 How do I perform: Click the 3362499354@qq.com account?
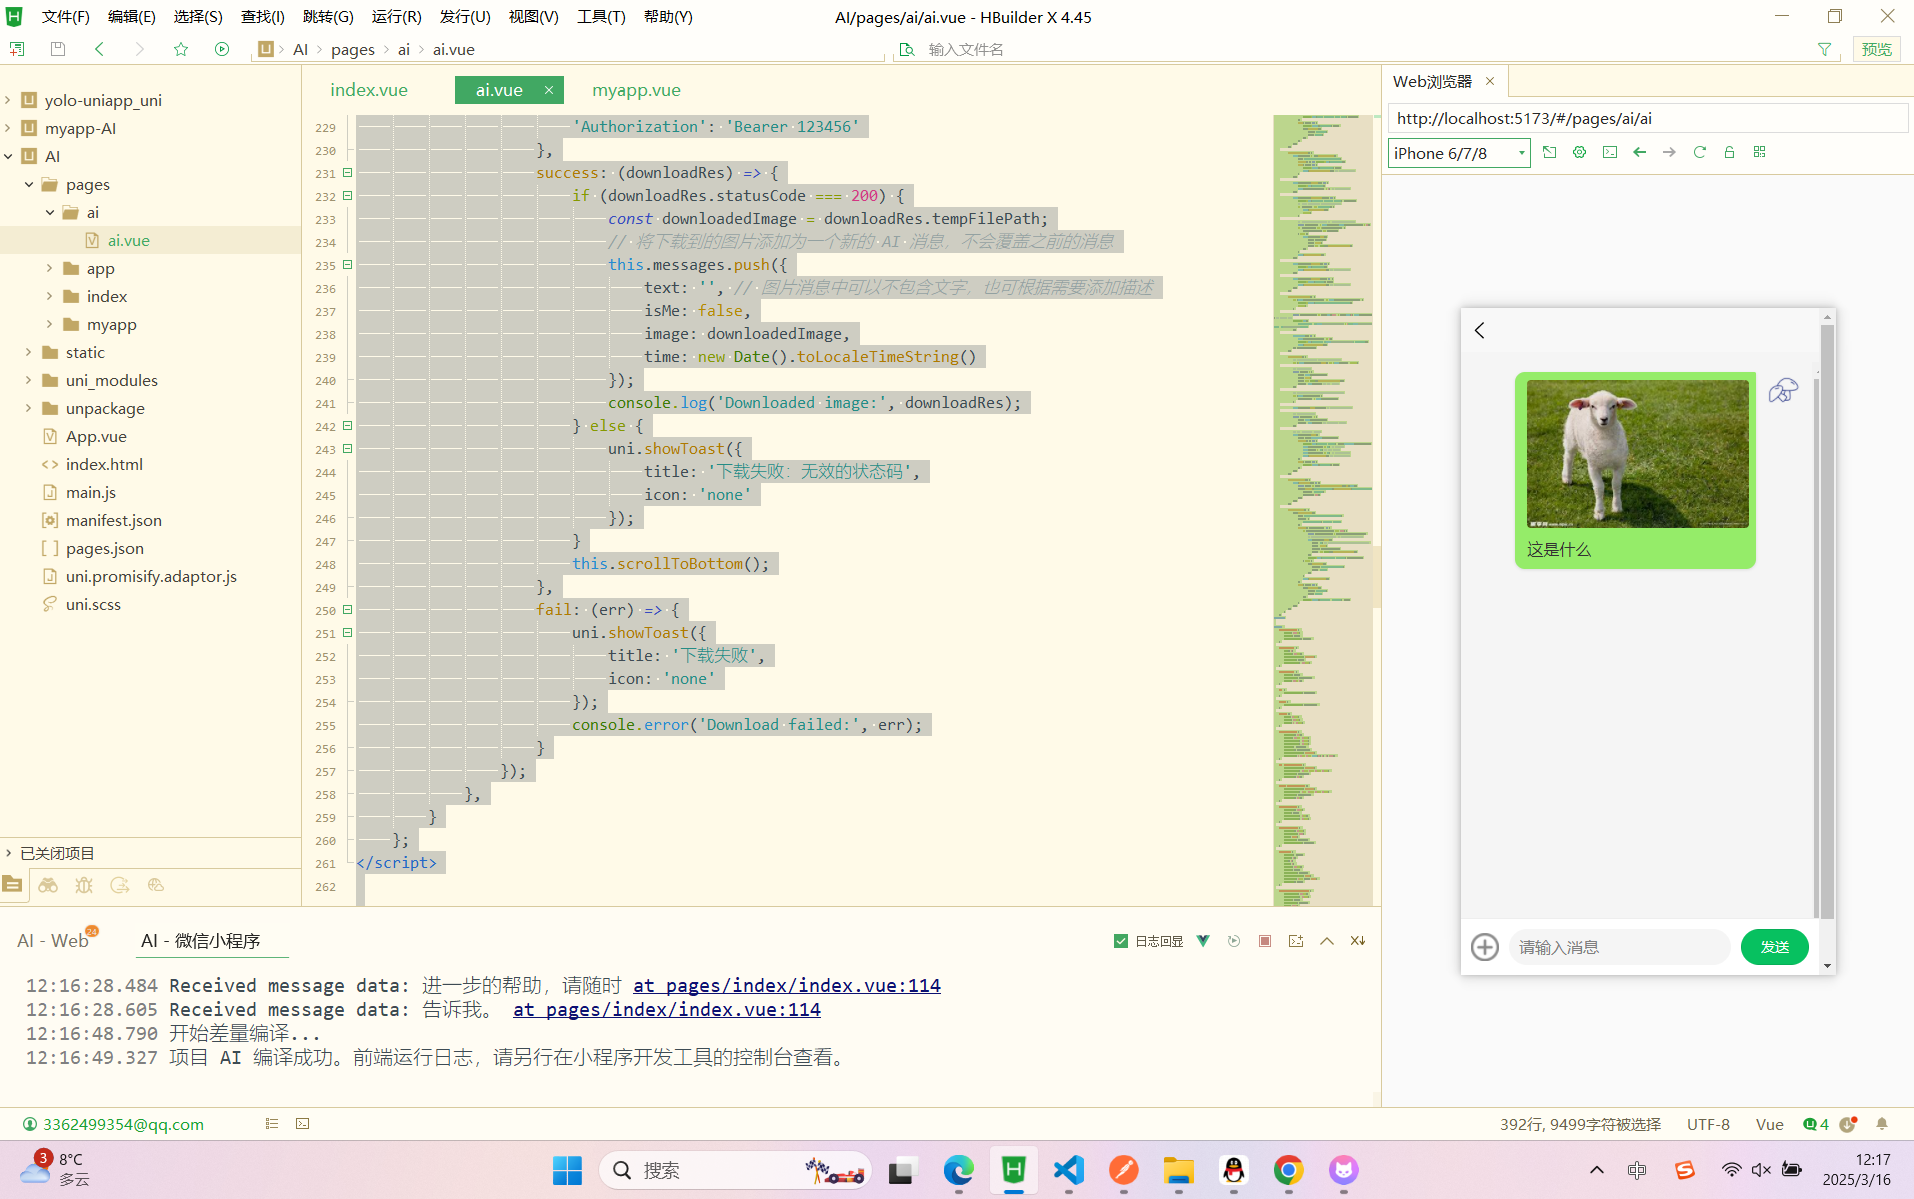click(x=123, y=1124)
